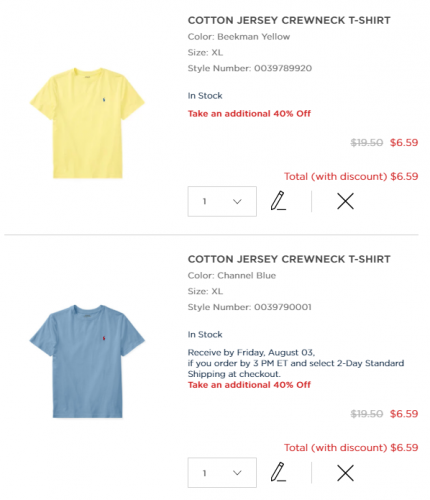Remove the Channel Blue t-shirt from cart
Viewport: 430px width, 500px height.
[x=345, y=473]
